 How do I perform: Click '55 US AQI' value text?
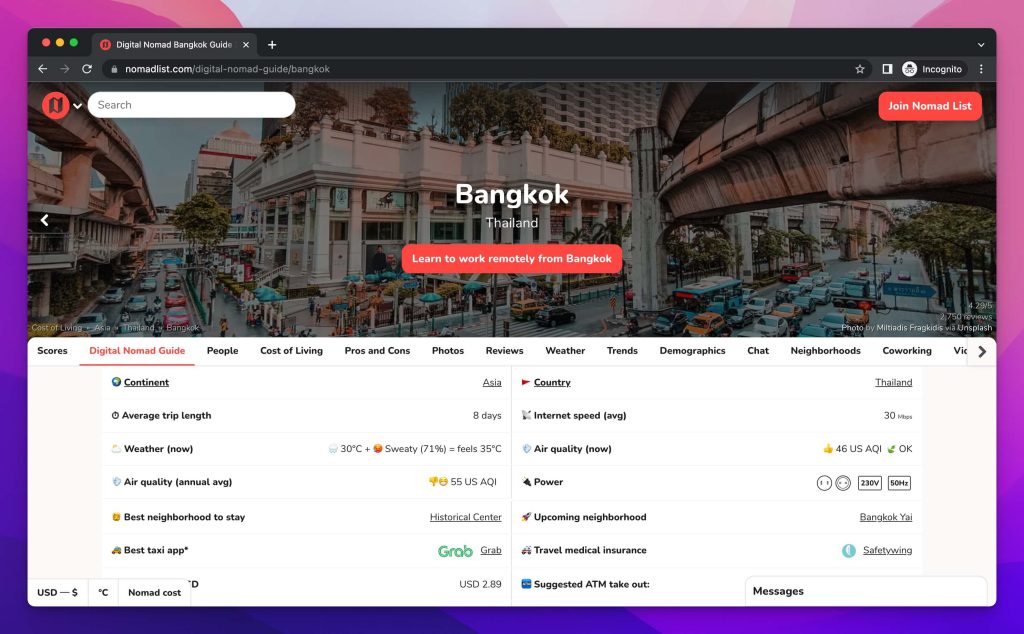point(473,482)
